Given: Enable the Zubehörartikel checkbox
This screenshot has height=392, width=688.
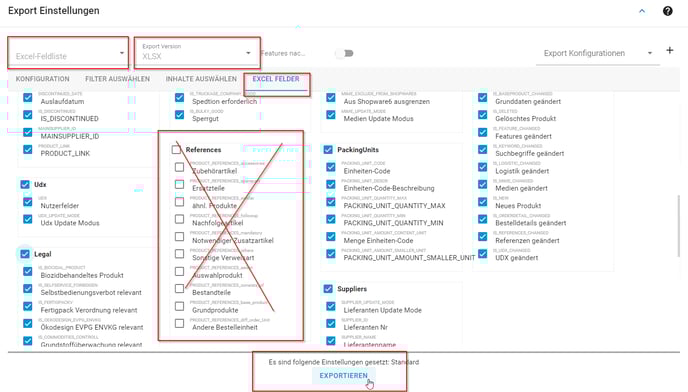Looking at the screenshot, I should click(179, 167).
